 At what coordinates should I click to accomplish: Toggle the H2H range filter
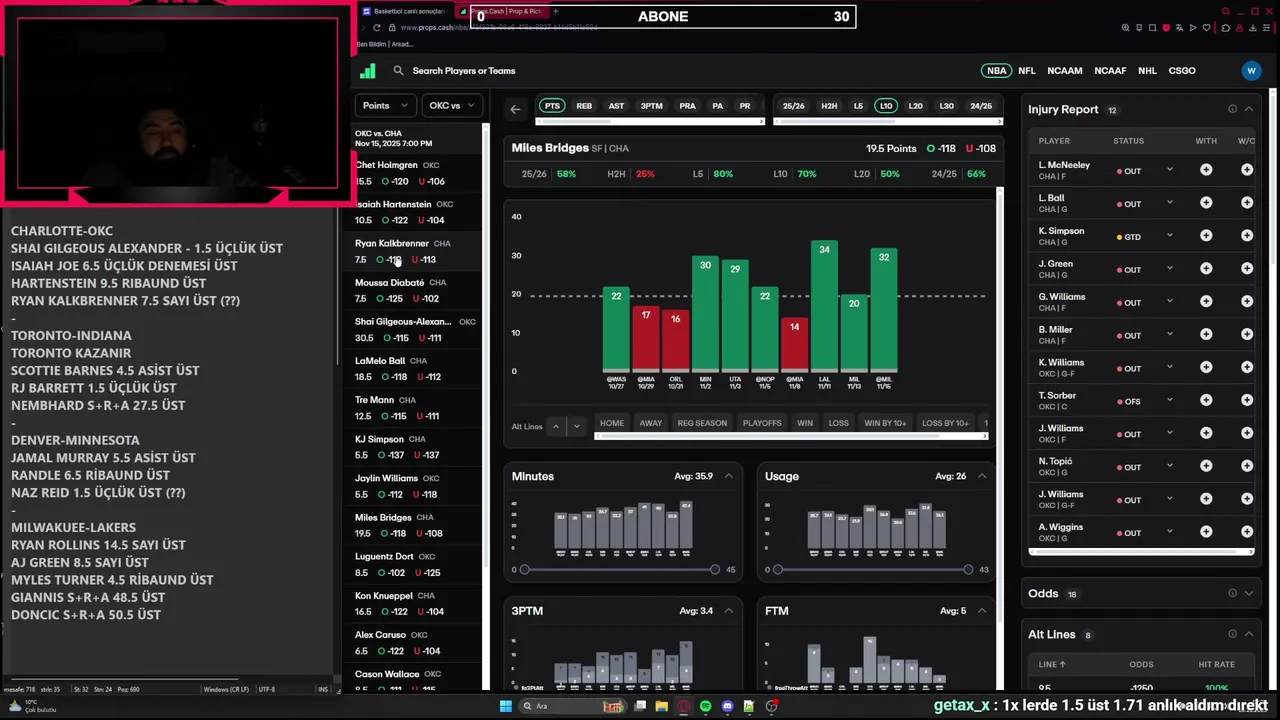click(829, 106)
